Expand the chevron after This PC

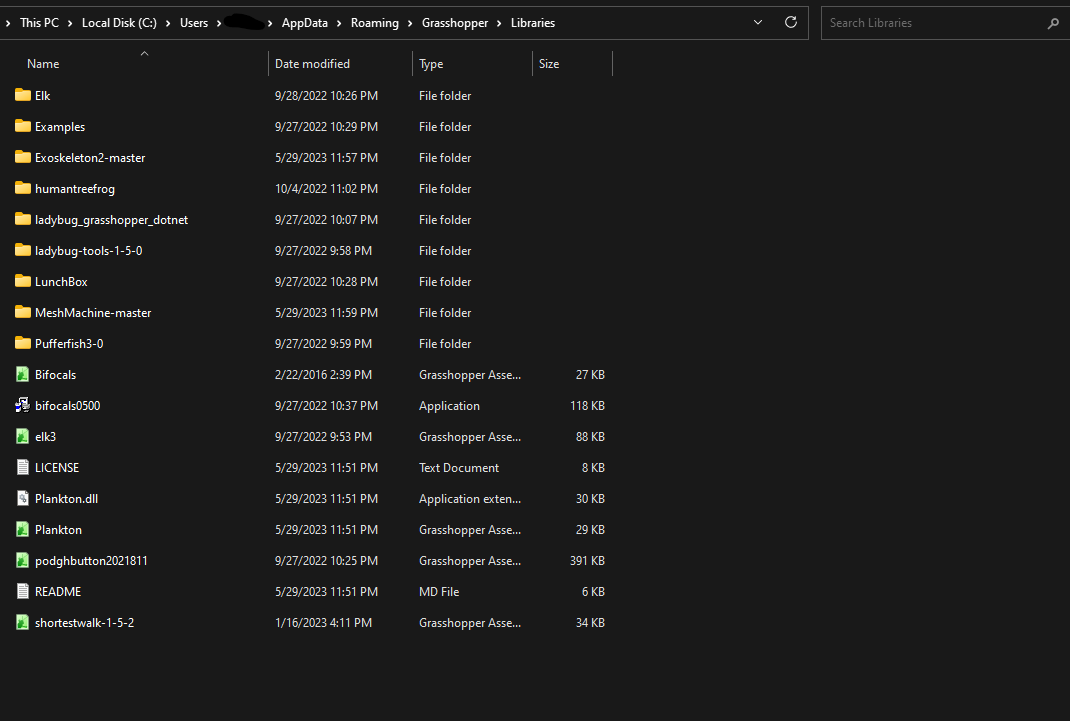(x=70, y=23)
